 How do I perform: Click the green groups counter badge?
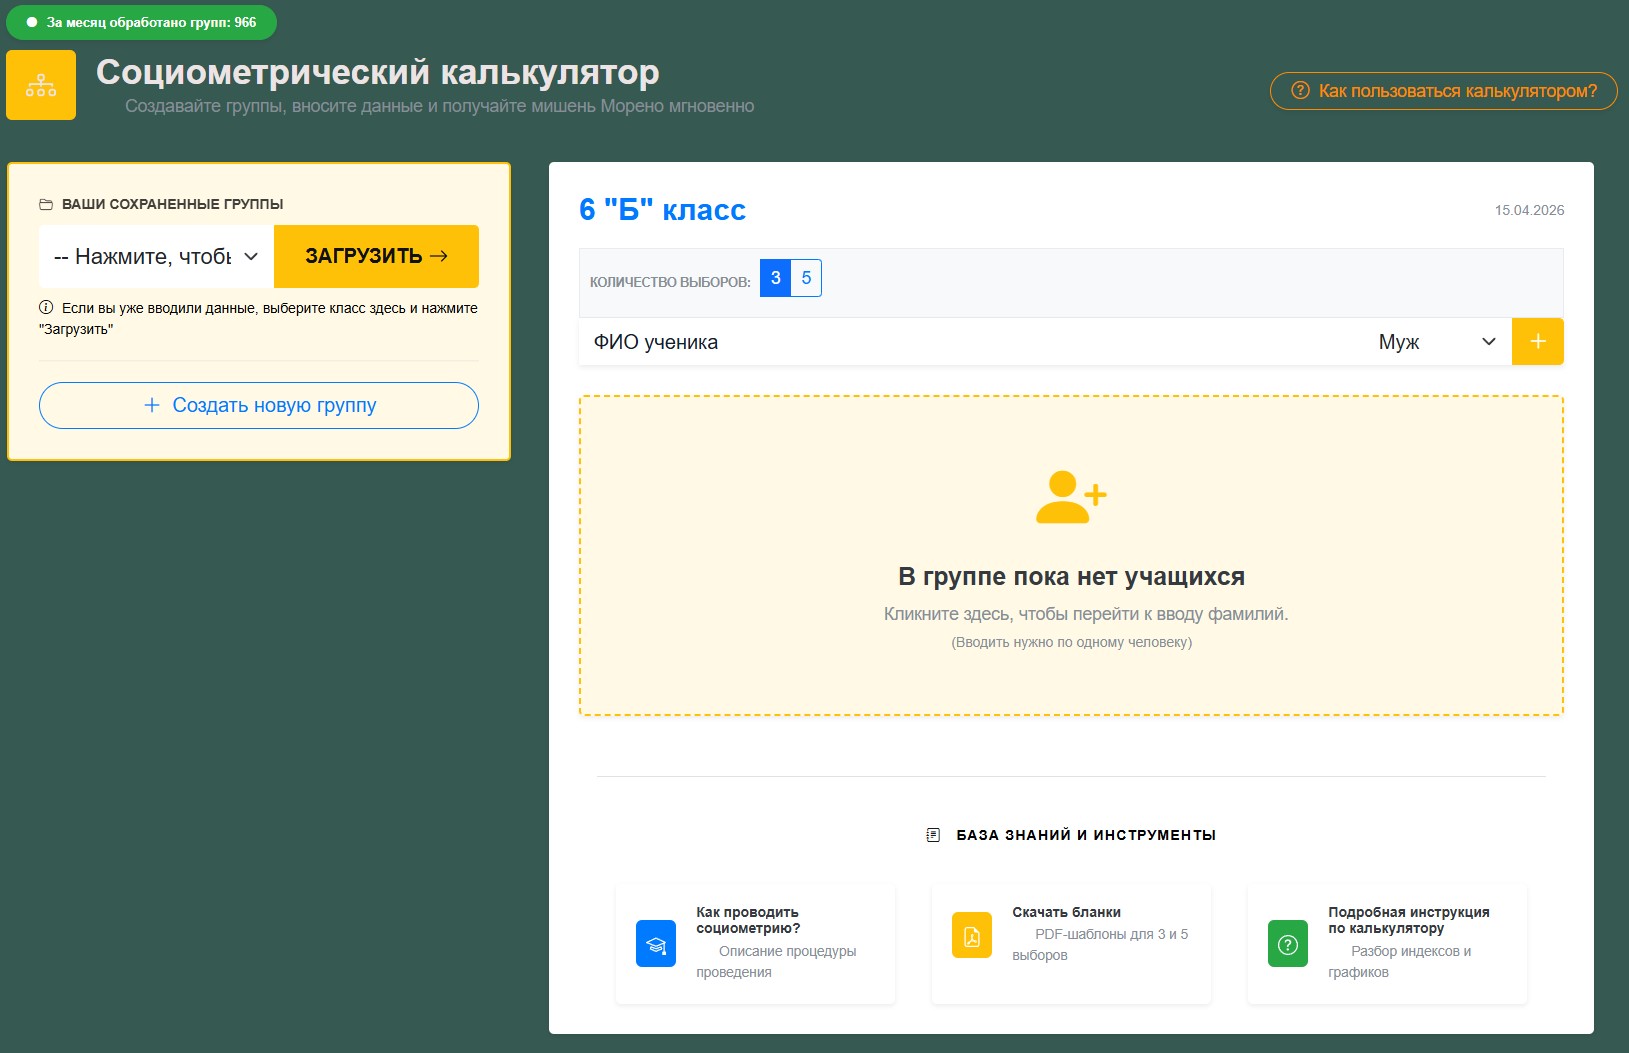(141, 21)
